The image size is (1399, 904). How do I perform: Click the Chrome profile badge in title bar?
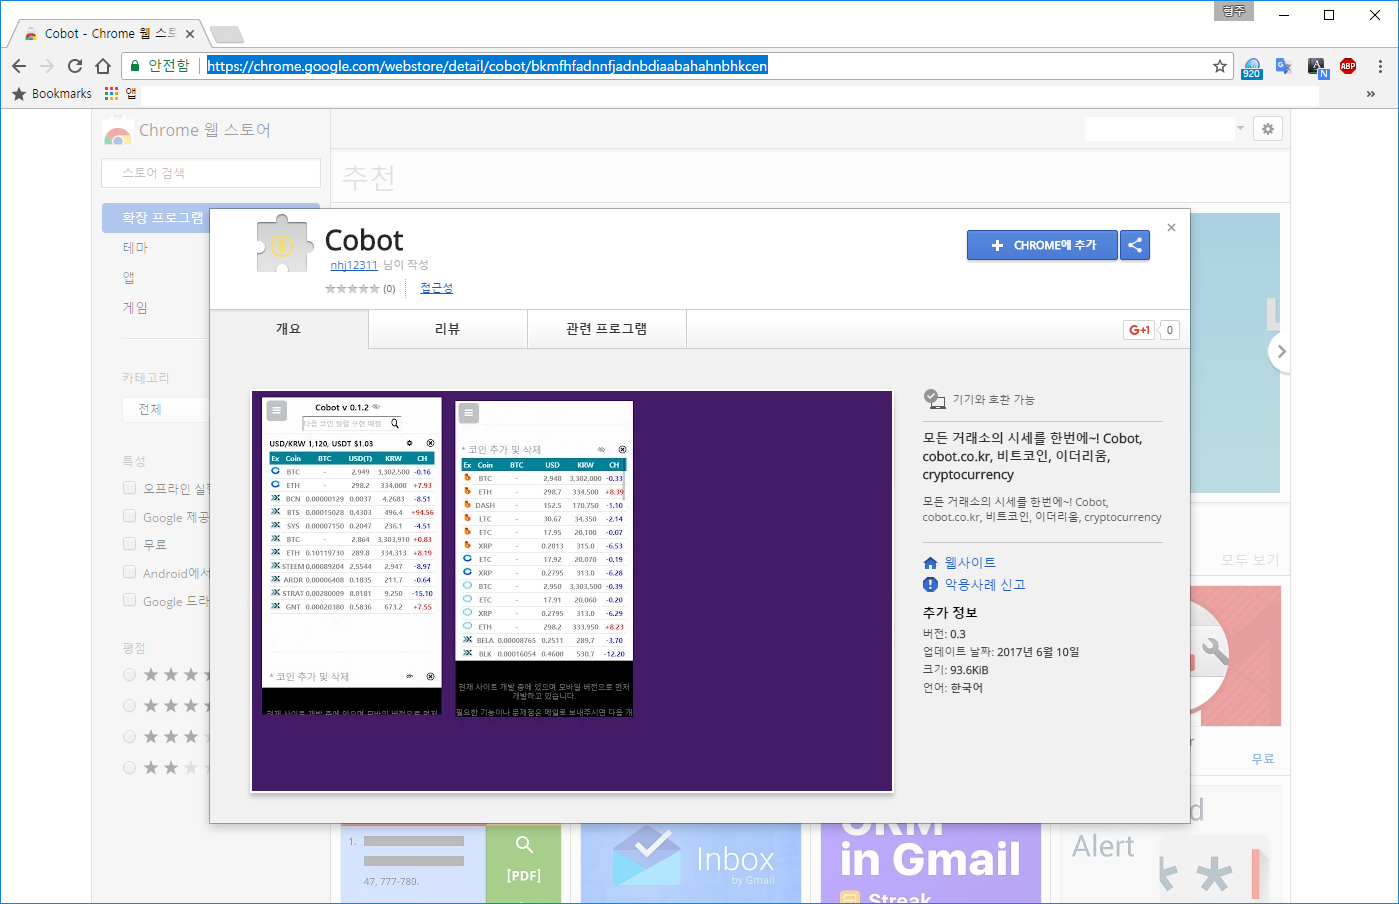1234,11
